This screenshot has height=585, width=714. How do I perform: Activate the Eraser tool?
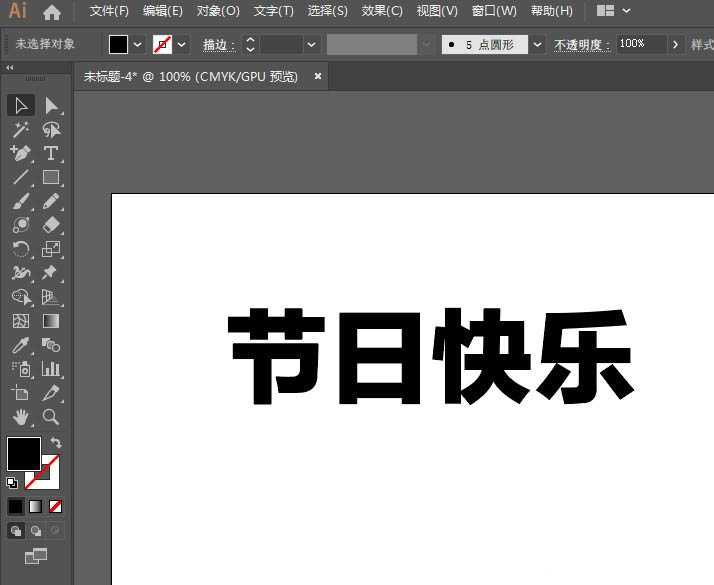(x=51, y=225)
